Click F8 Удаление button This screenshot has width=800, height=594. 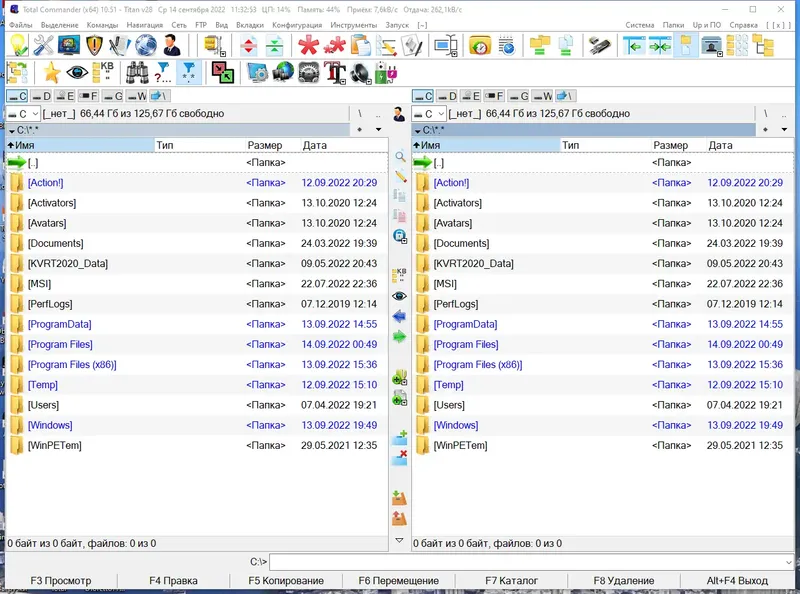point(623,581)
